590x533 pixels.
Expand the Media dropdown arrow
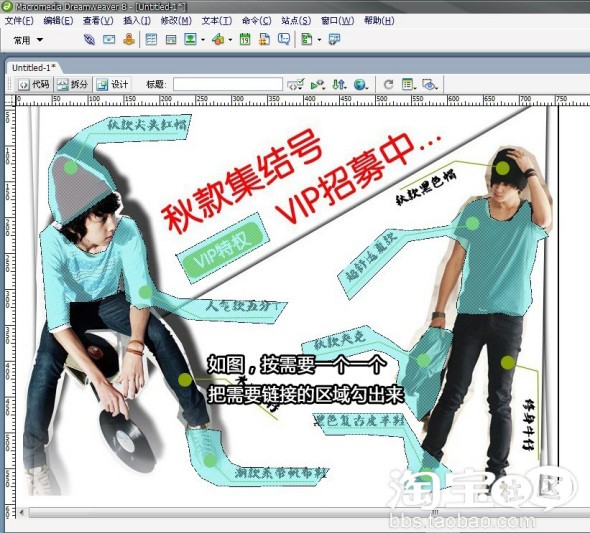coord(230,40)
